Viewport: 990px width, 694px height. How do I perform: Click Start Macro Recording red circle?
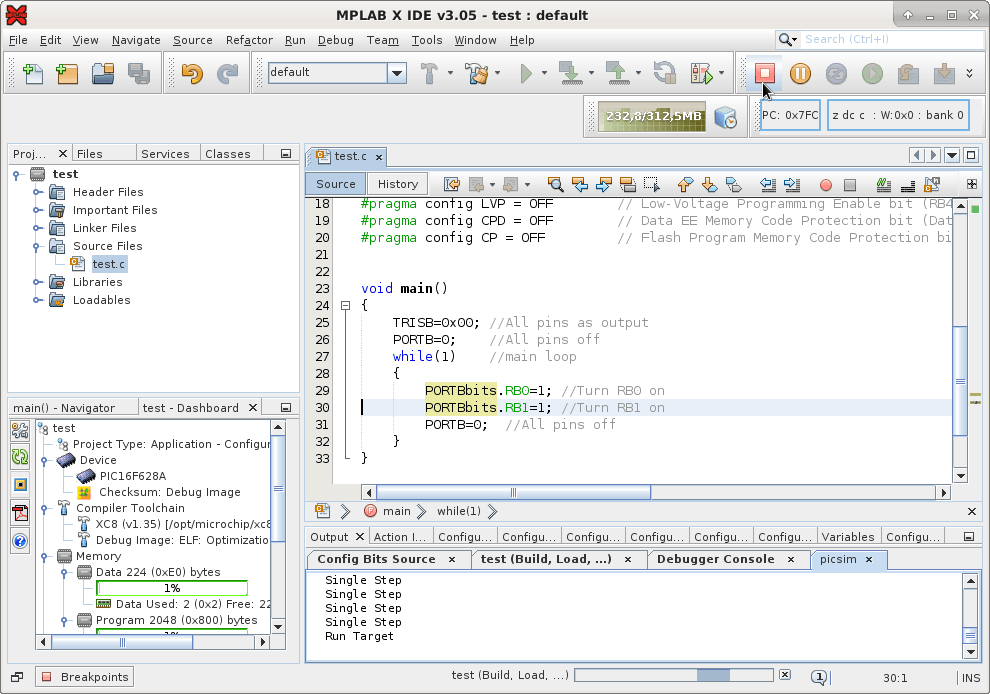[x=826, y=185]
